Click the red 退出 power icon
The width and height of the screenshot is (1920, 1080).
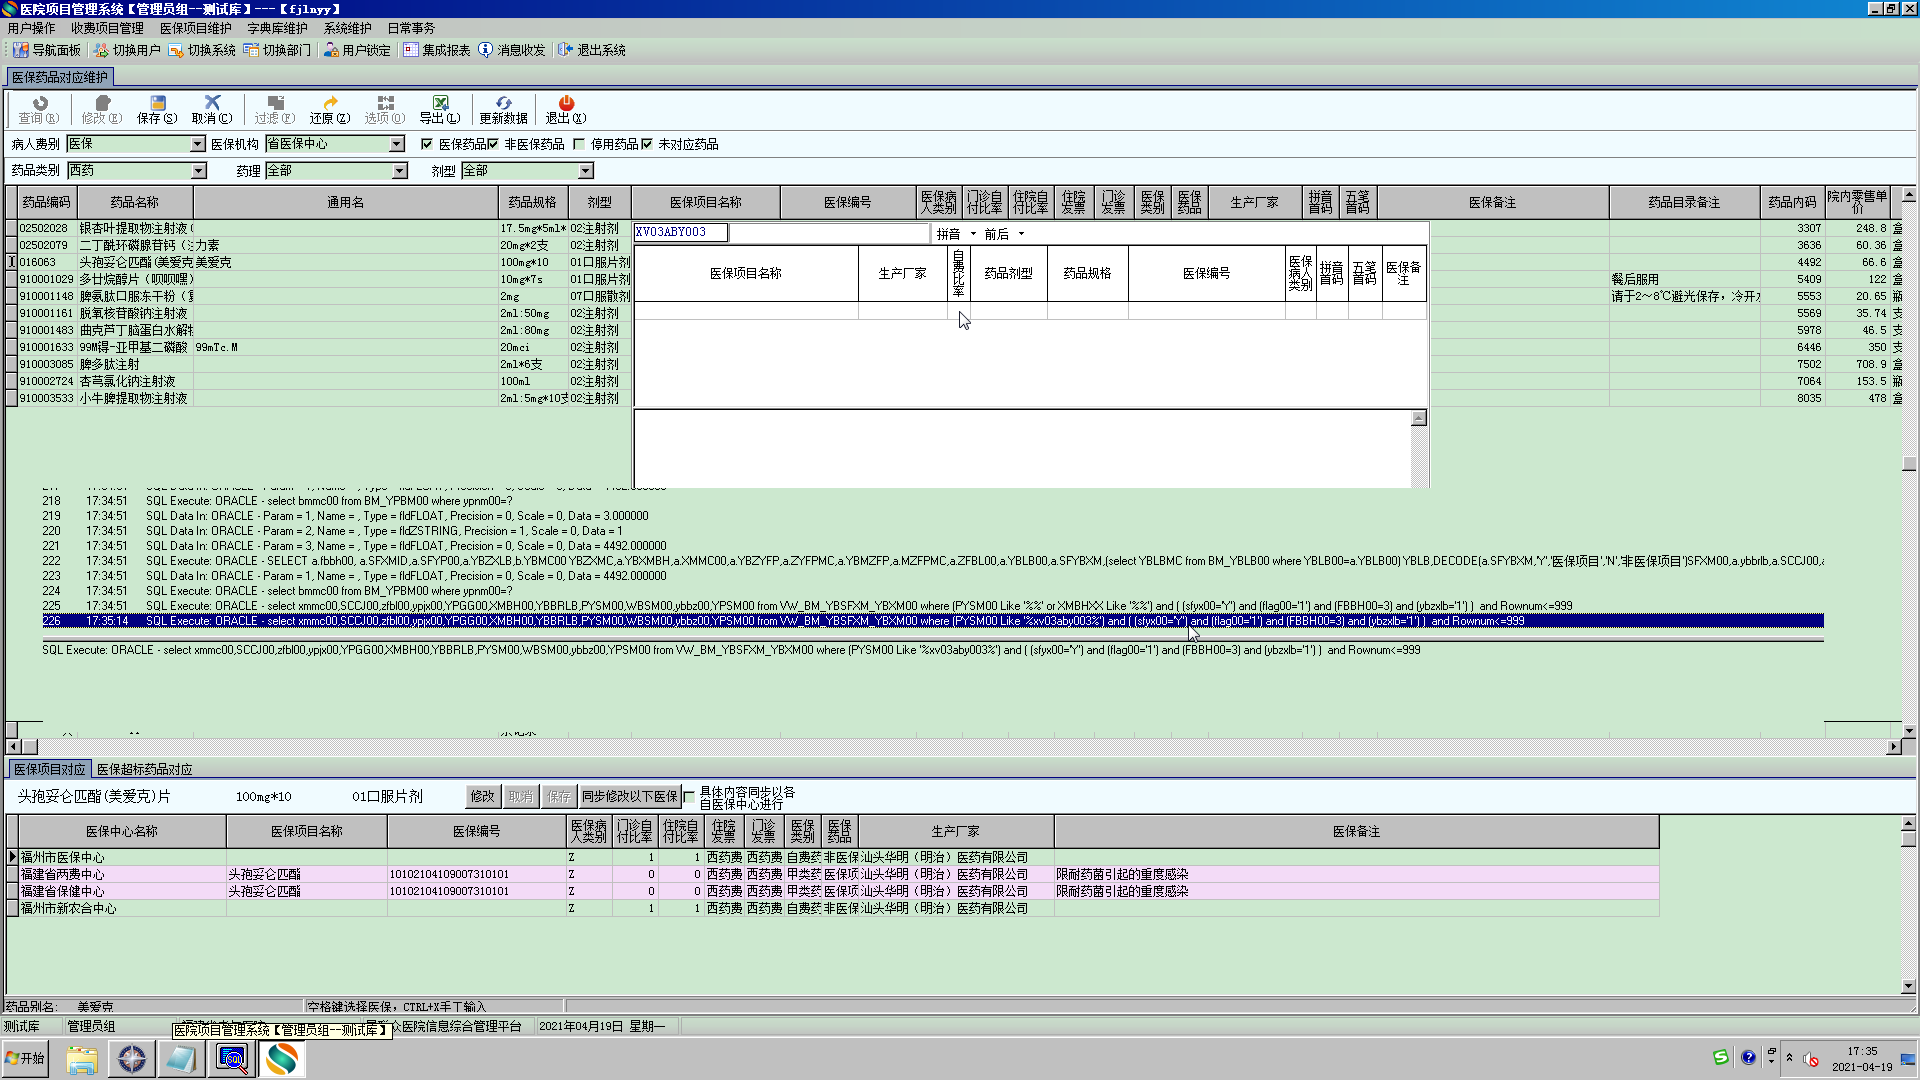click(566, 104)
